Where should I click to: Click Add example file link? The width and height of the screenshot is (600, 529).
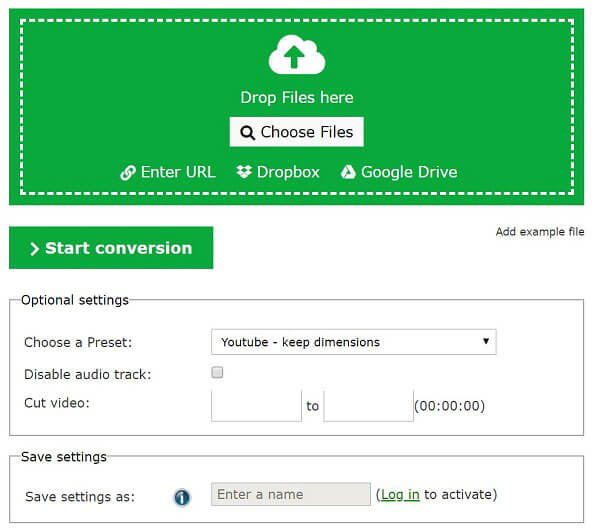tap(540, 232)
